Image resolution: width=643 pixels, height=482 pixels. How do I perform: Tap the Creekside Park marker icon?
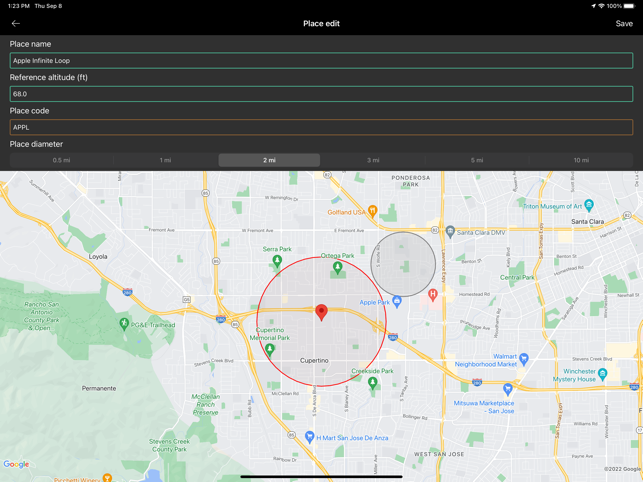[372, 383]
